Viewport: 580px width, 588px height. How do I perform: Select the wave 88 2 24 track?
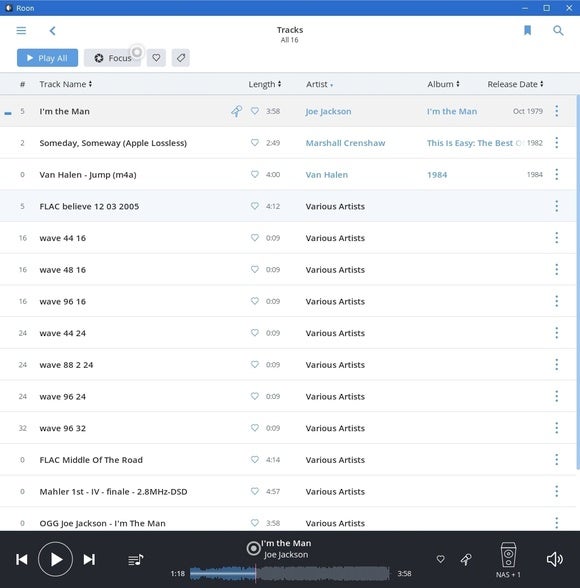288,364
